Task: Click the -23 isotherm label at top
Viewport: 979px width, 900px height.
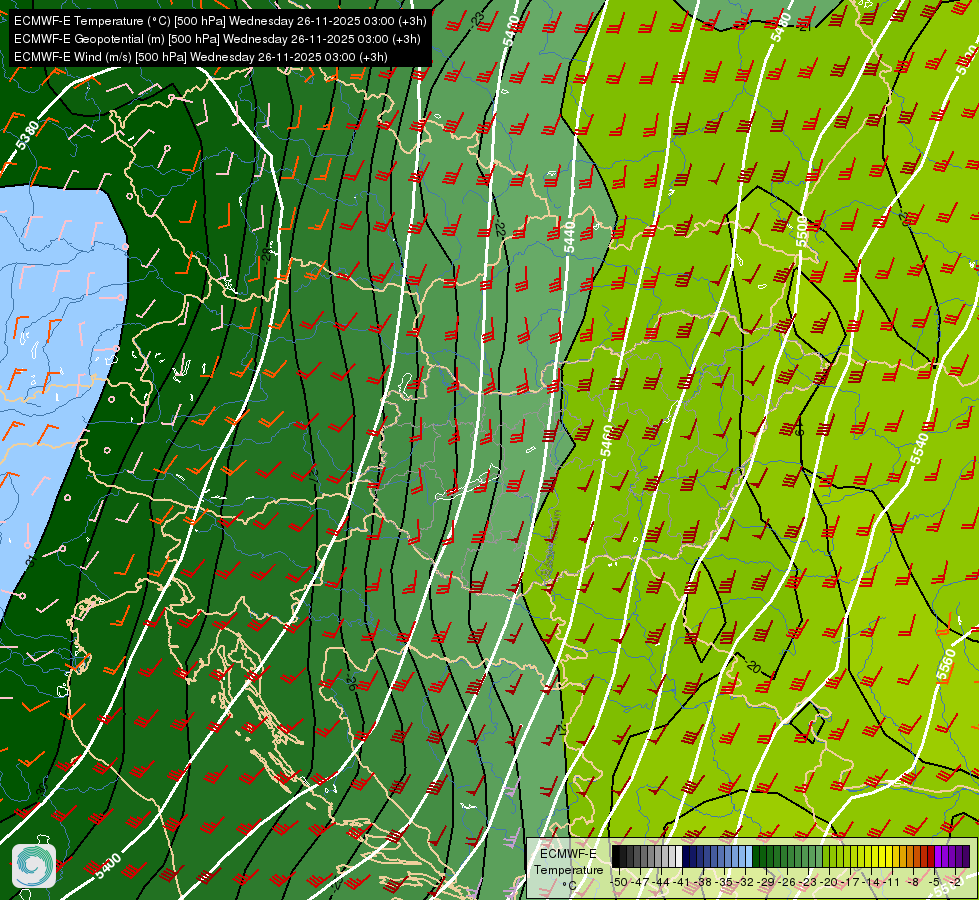Action: [478, 18]
